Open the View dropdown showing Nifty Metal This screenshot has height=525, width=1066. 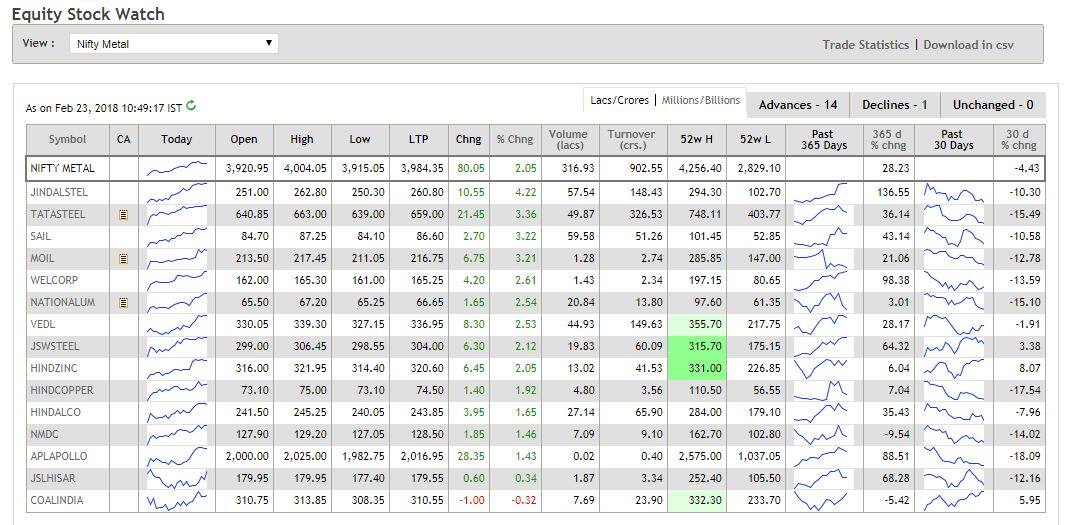174,44
